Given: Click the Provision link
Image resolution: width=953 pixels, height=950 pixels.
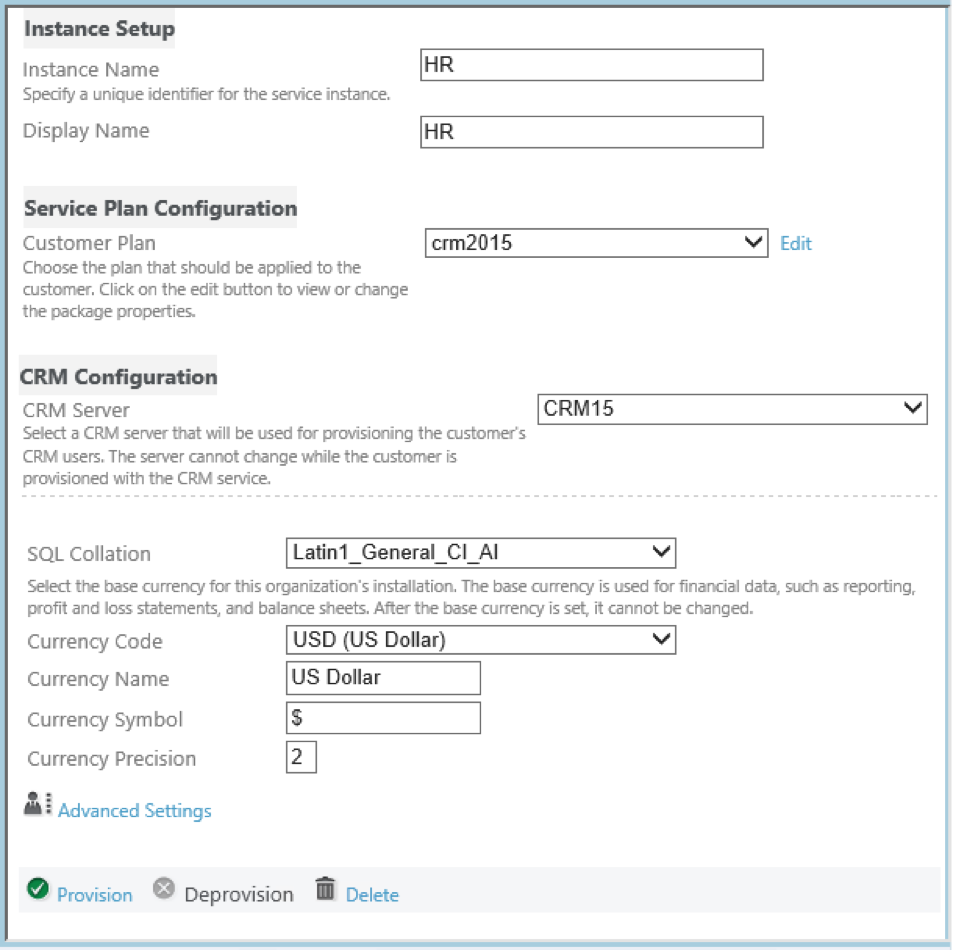Looking at the screenshot, I should [94, 895].
